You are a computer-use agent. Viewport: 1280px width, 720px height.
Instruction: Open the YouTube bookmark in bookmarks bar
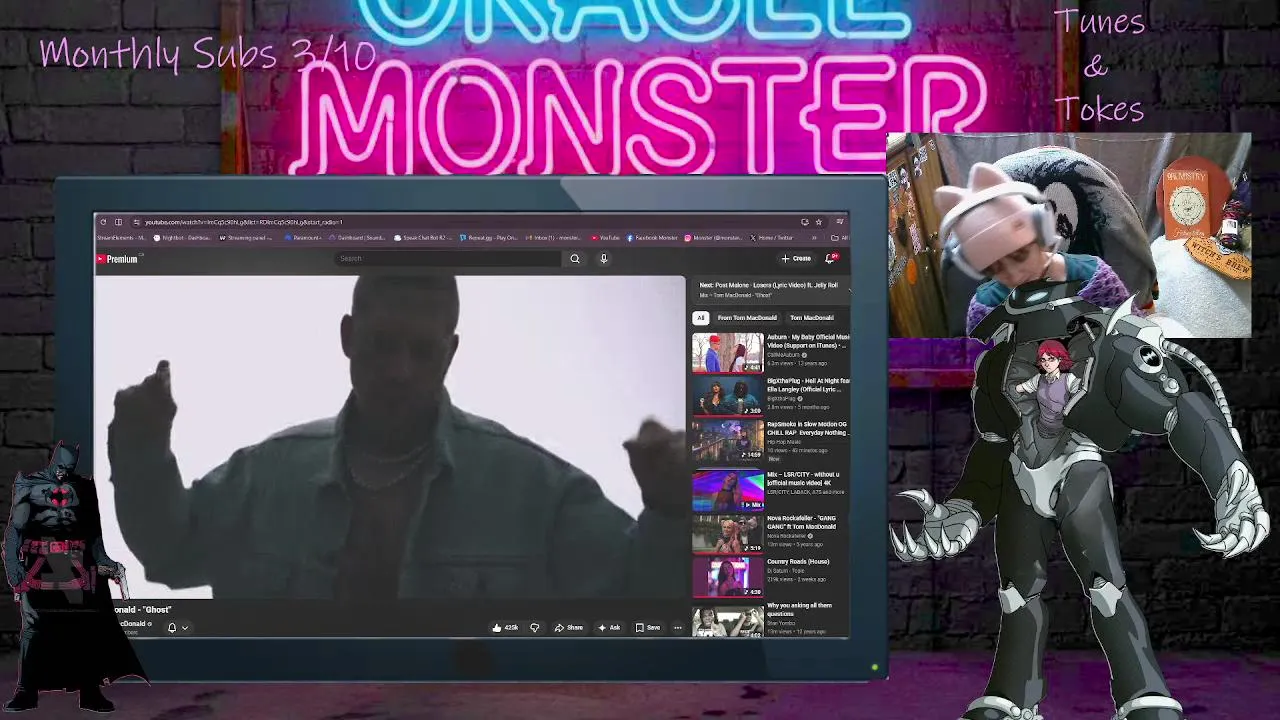click(x=606, y=238)
